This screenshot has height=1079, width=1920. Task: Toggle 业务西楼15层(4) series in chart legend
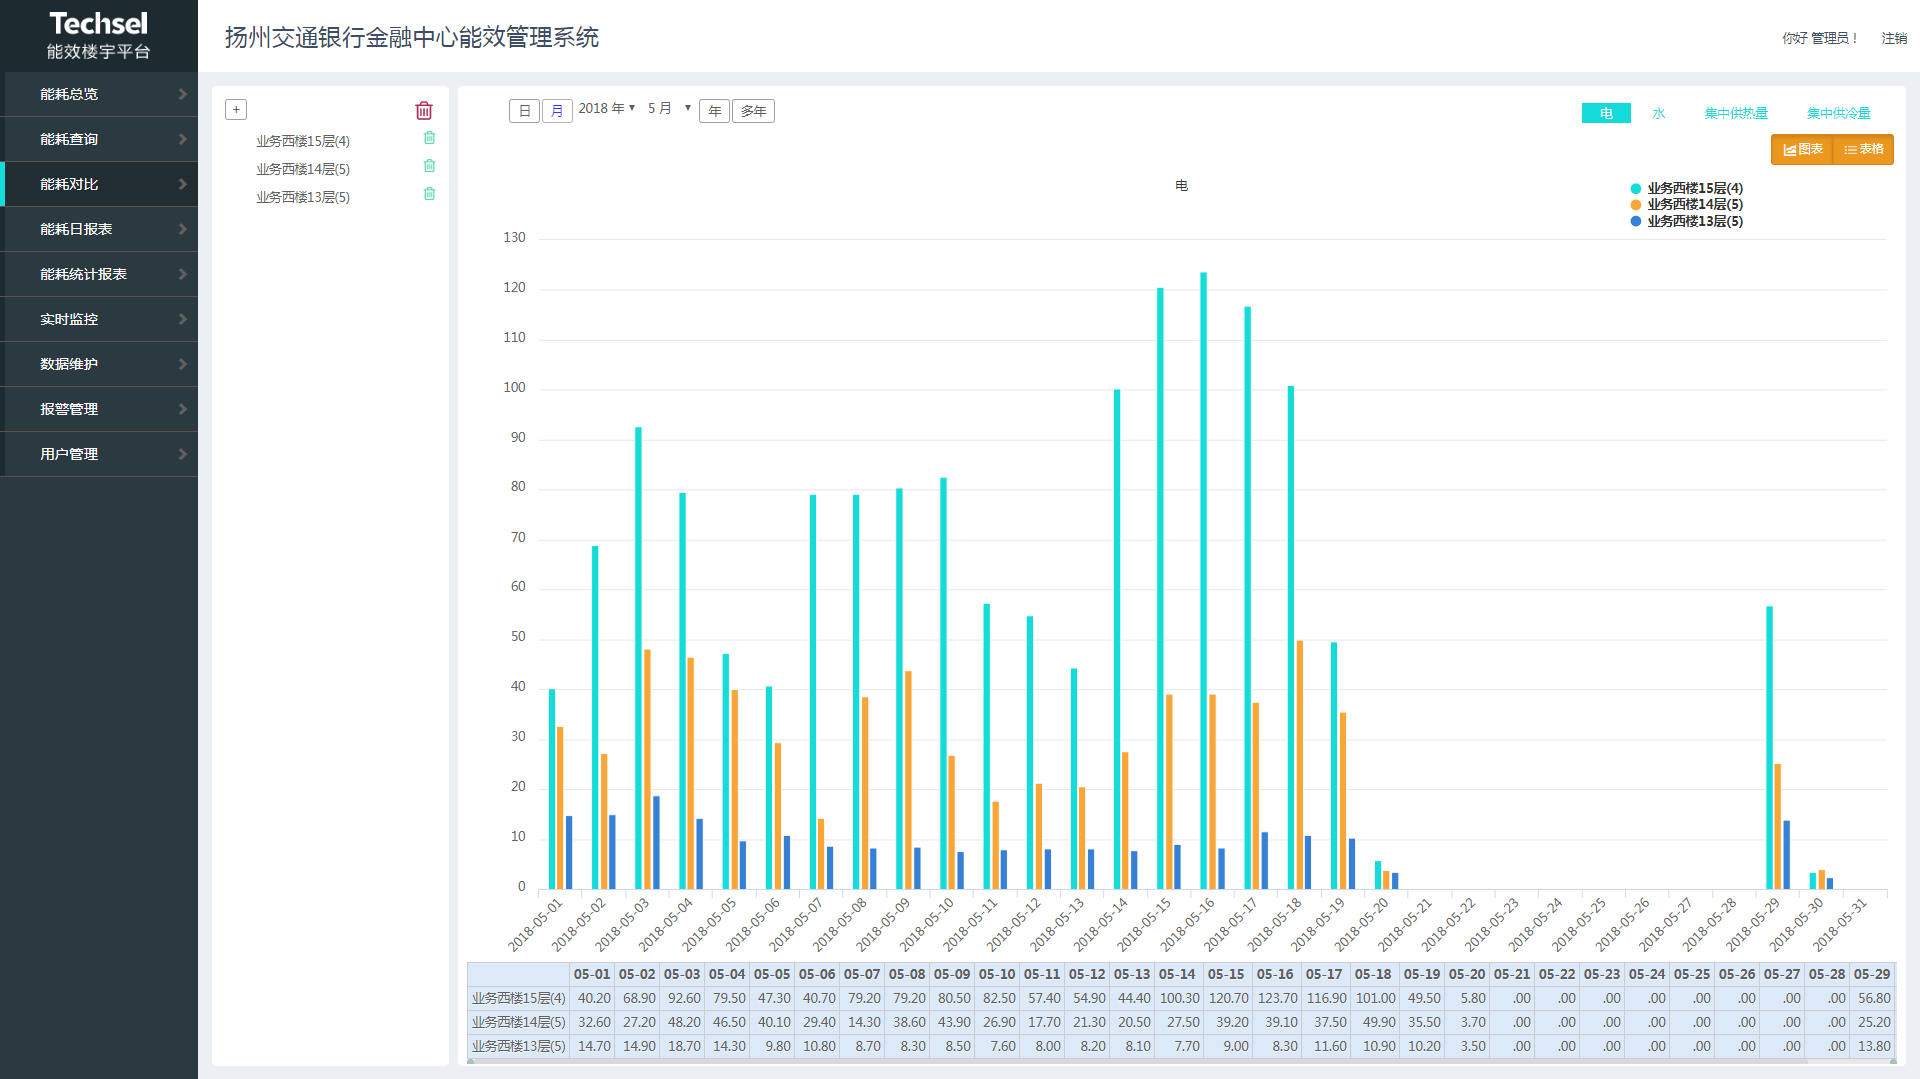[x=1694, y=188]
